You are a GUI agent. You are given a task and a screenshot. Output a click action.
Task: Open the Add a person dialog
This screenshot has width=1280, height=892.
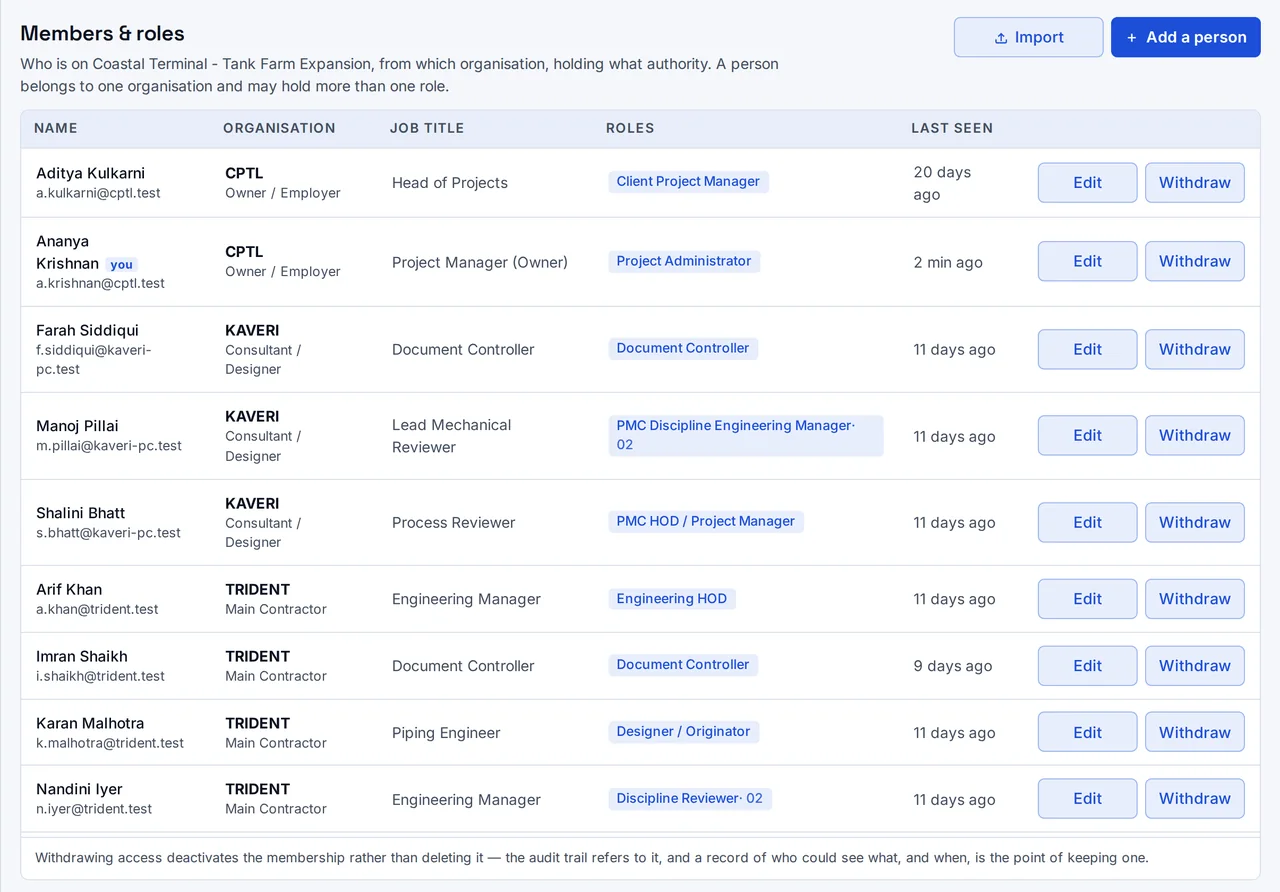click(1185, 37)
